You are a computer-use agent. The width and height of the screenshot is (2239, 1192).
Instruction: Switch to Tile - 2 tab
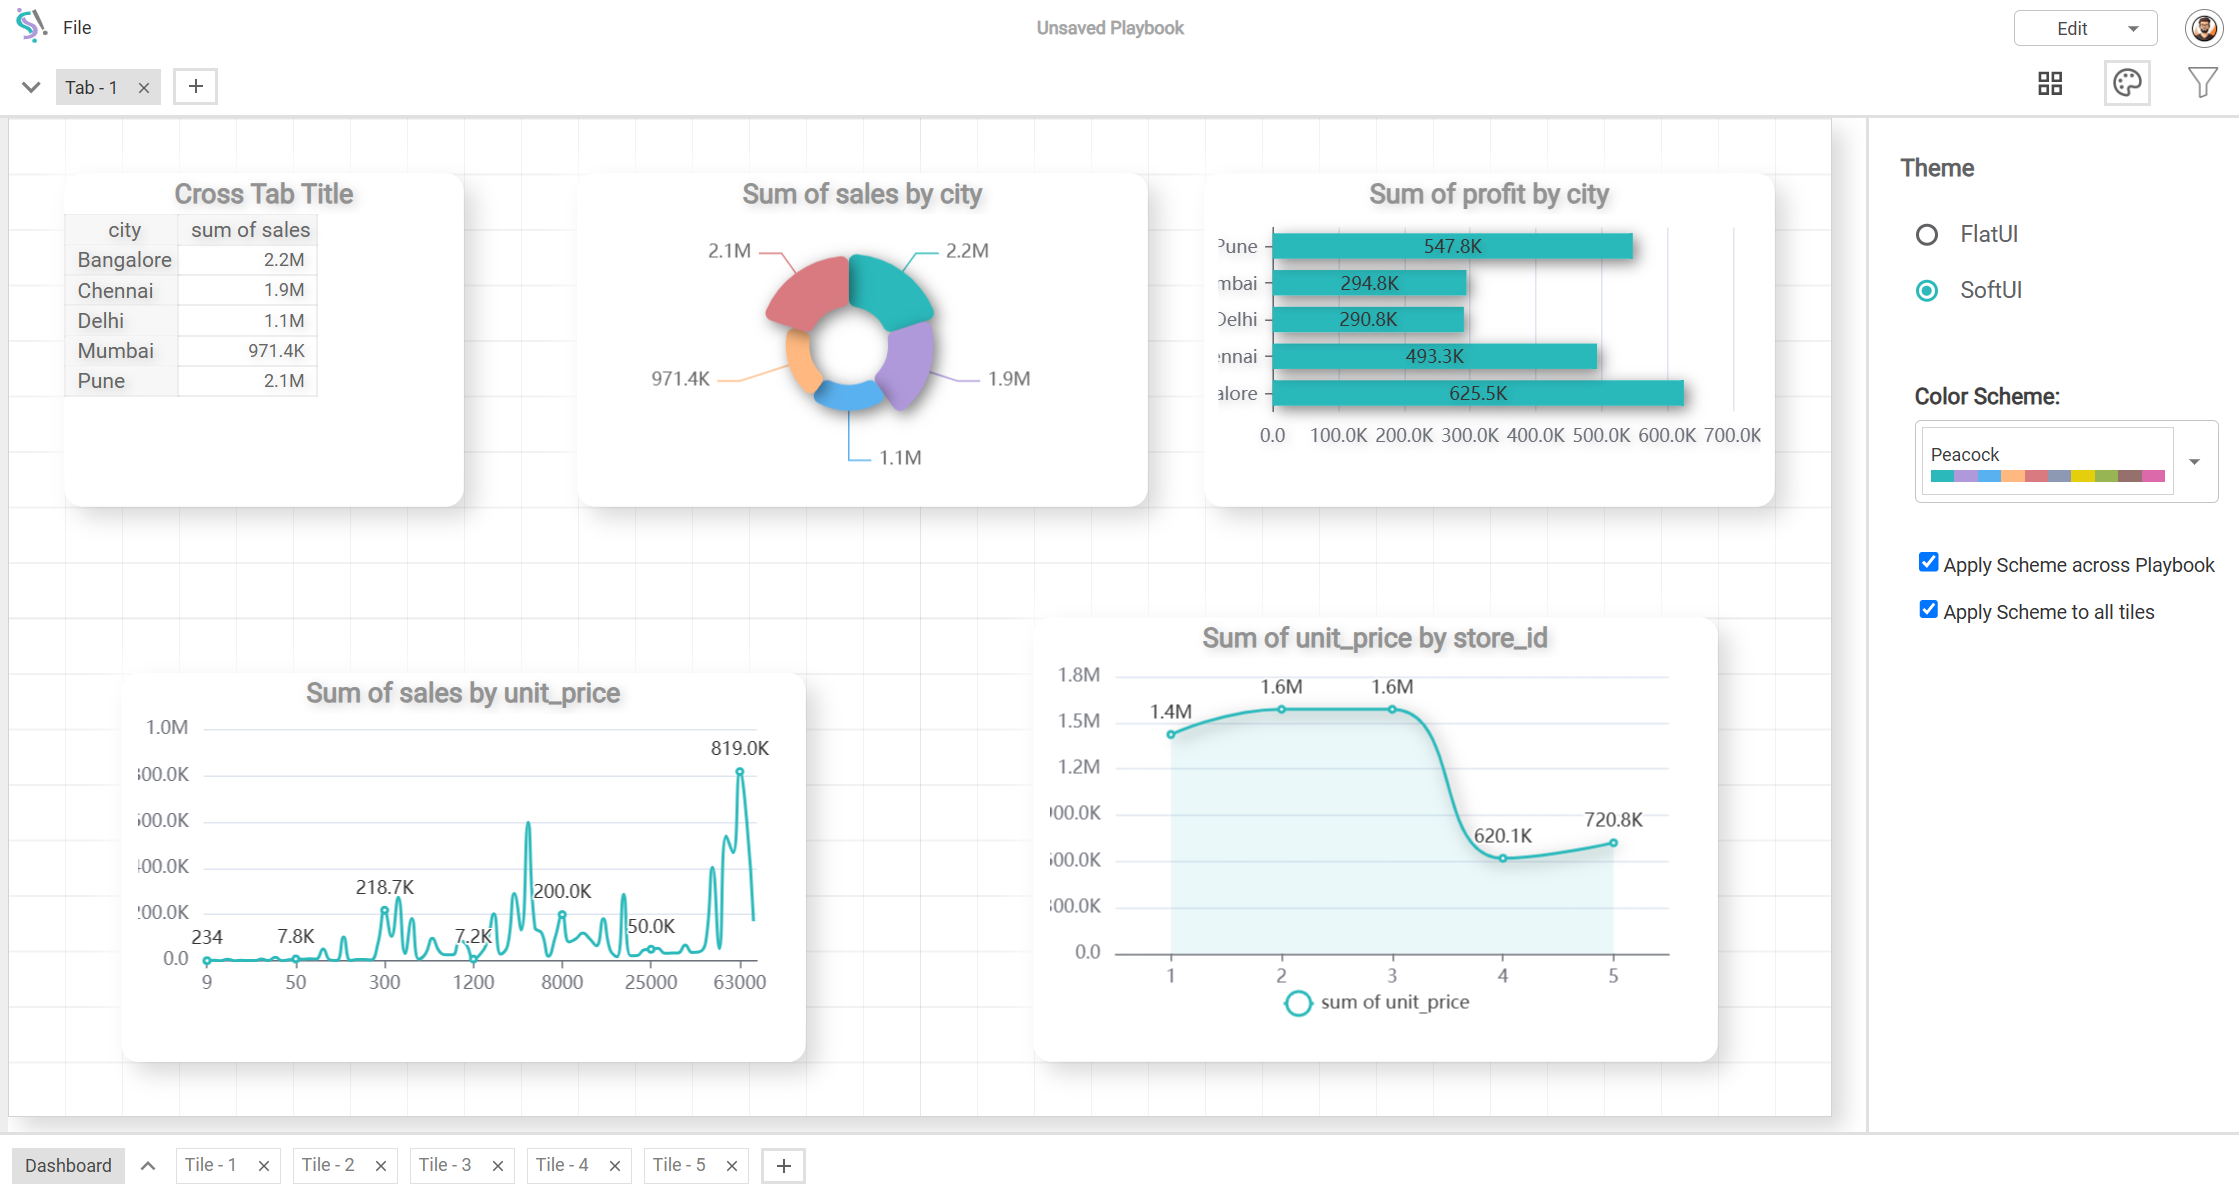(329, 1165)
